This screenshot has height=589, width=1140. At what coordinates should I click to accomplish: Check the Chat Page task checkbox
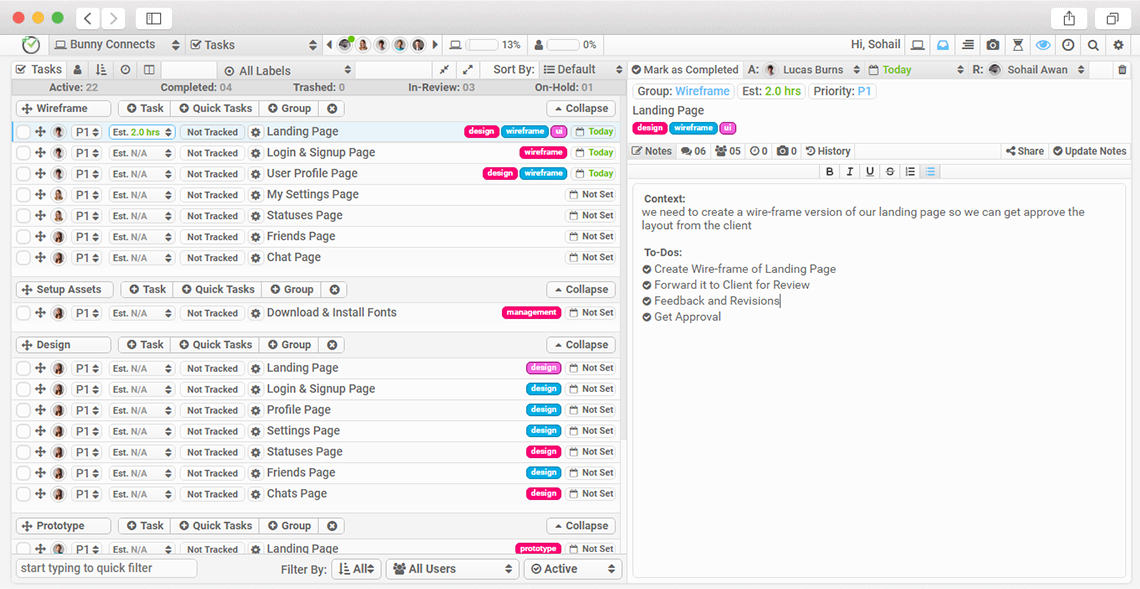(x=24, y=257)
